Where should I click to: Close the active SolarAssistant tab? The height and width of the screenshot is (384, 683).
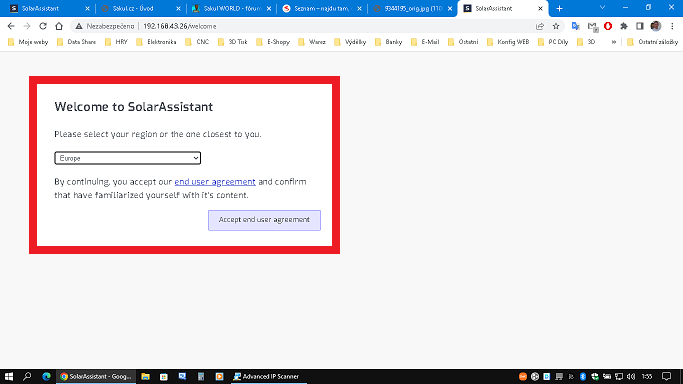[540, 8]
